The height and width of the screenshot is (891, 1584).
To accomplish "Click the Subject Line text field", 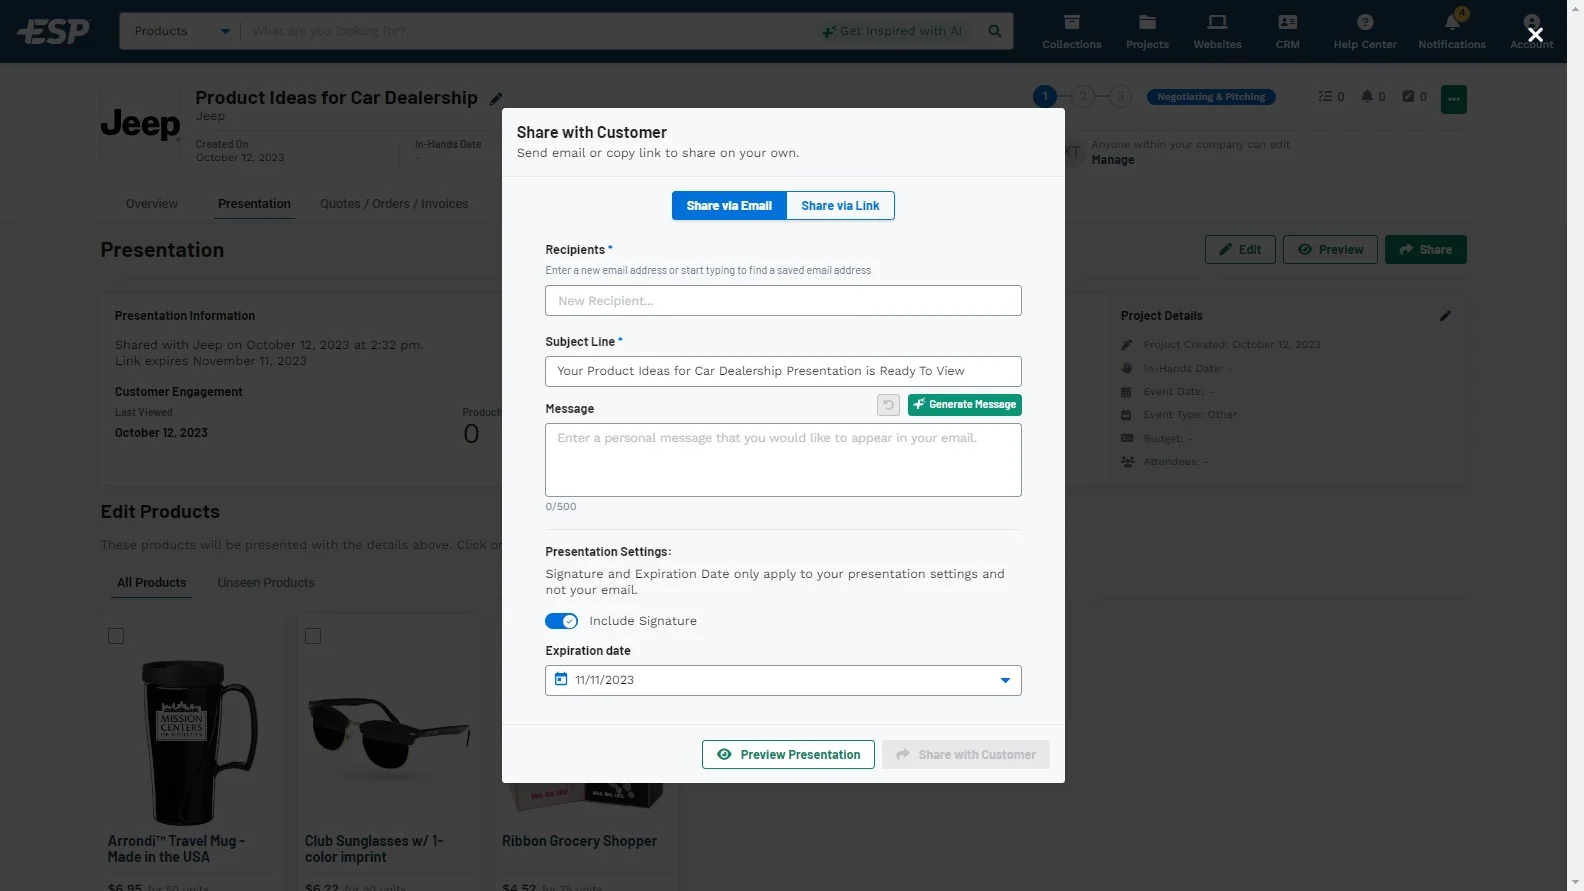I will point(783,371).
